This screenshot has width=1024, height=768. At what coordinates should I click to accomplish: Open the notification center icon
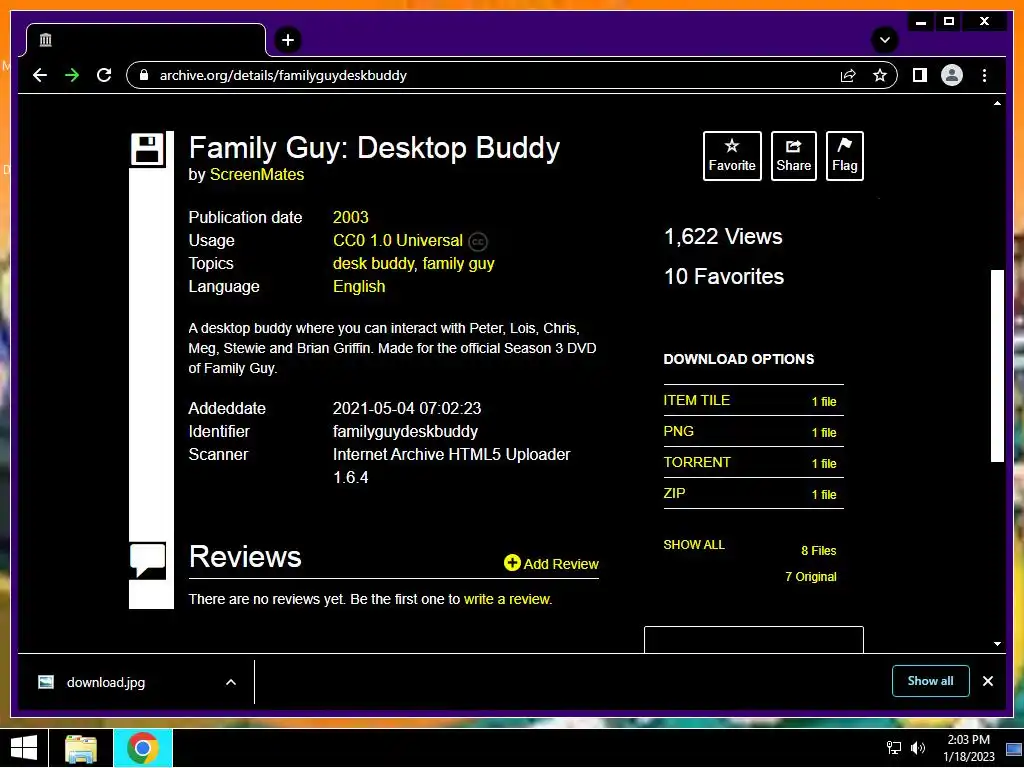point(1014,748)
